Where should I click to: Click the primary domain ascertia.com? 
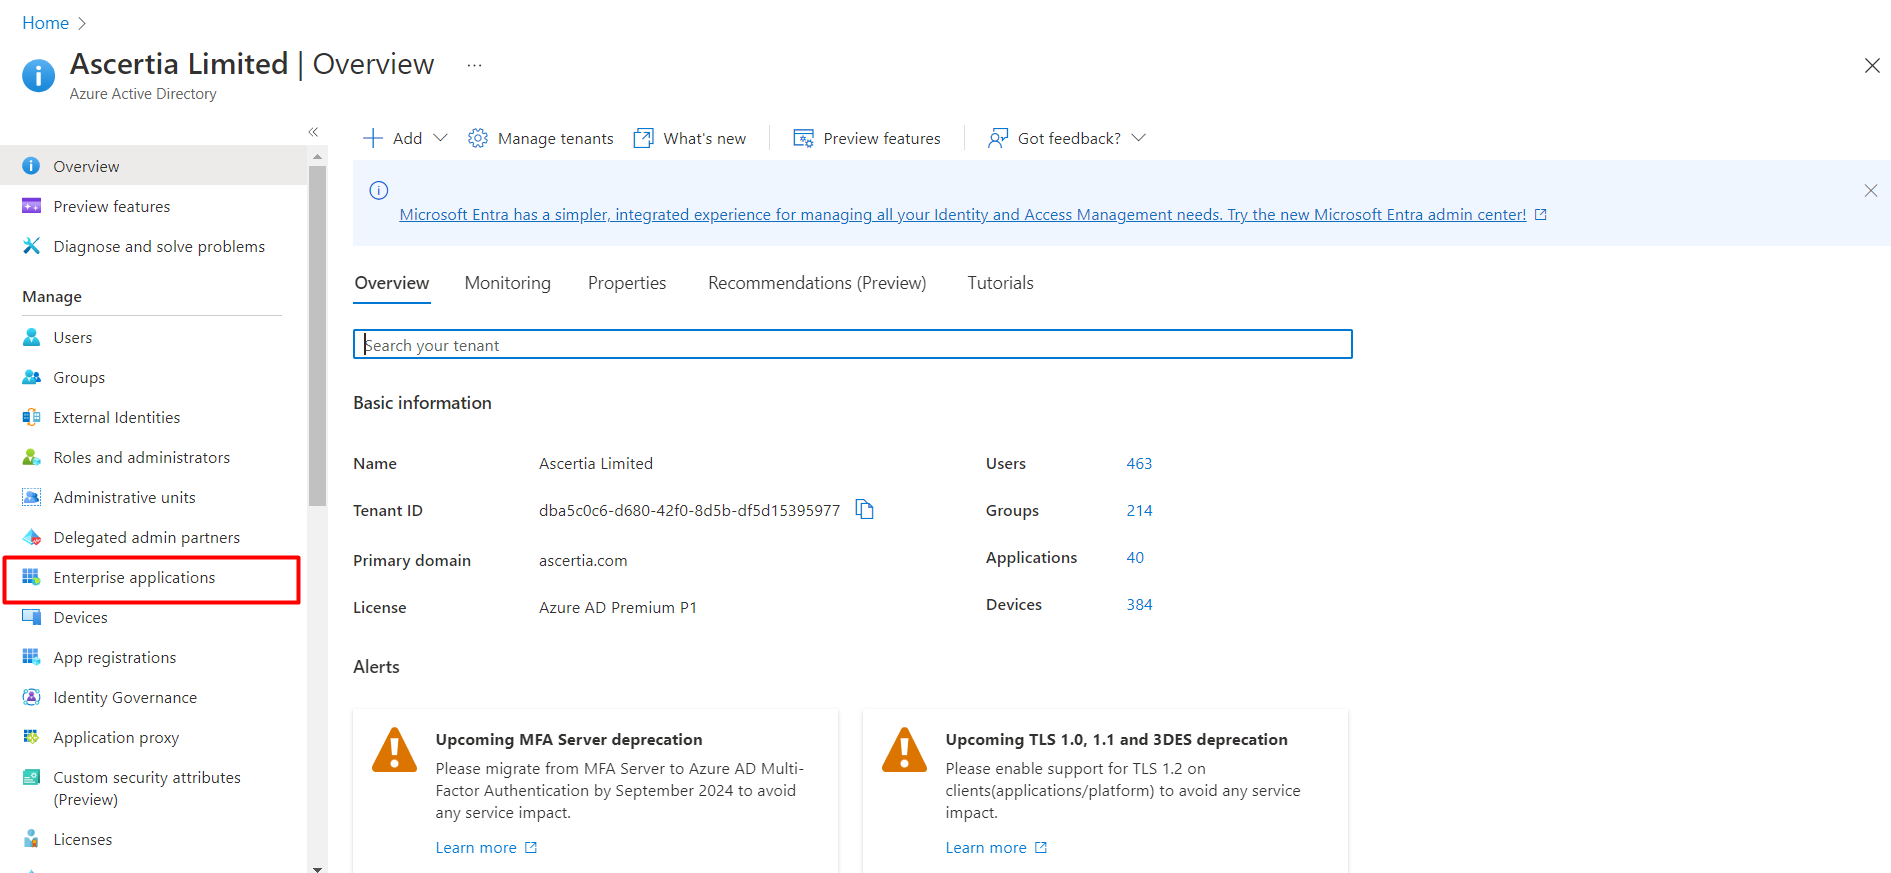pos(583,560)
